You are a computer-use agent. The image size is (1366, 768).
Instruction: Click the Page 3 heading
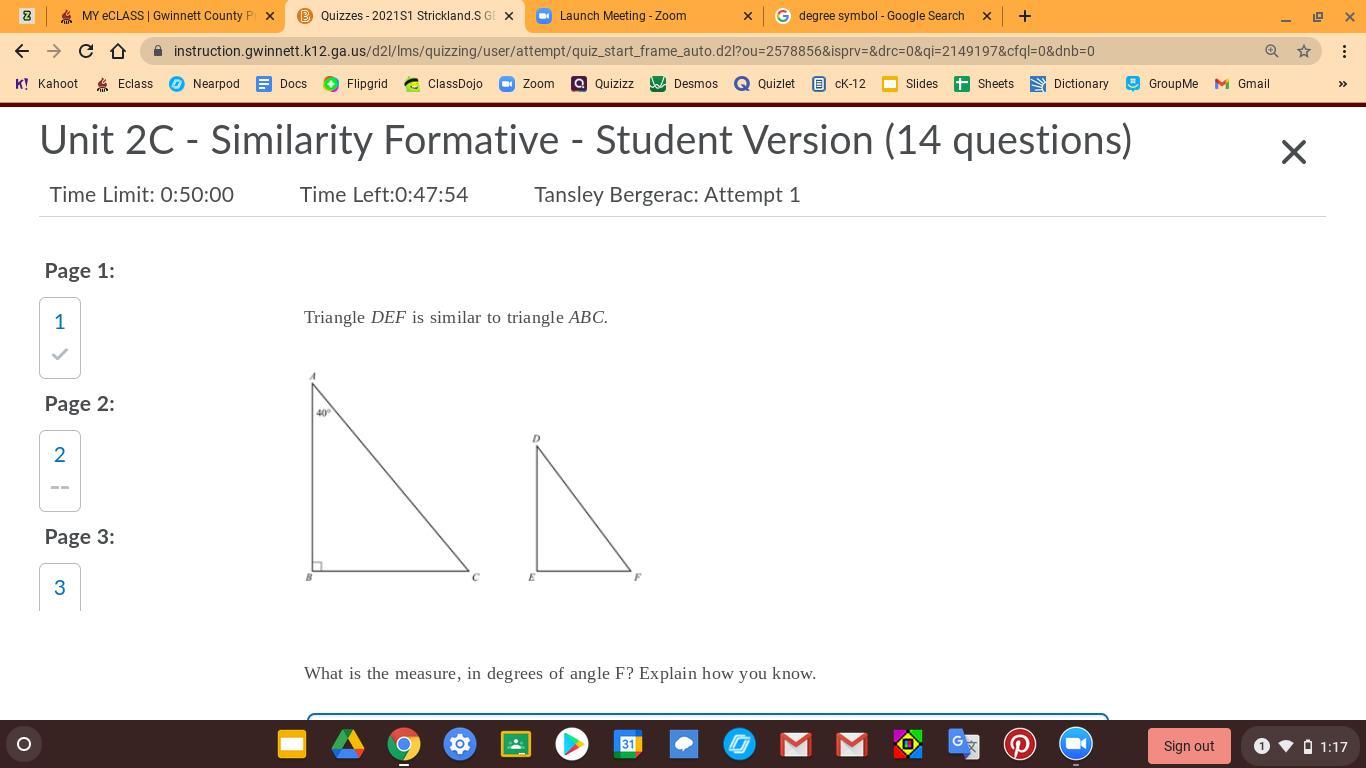[80, 537]
